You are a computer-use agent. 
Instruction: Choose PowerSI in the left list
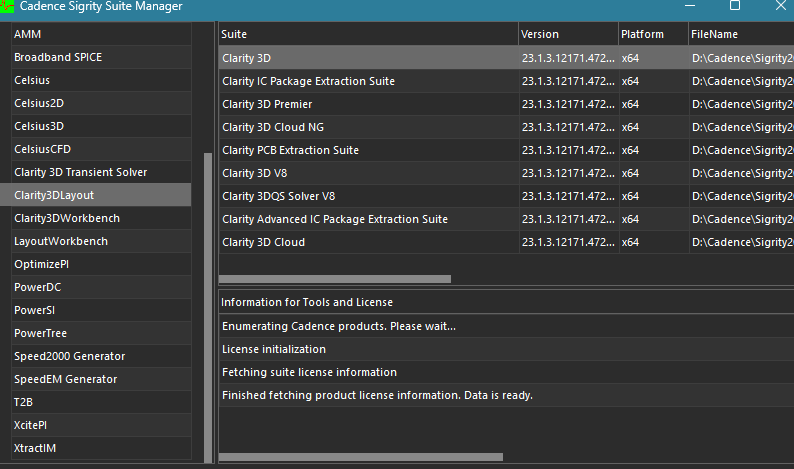point(101,310)
